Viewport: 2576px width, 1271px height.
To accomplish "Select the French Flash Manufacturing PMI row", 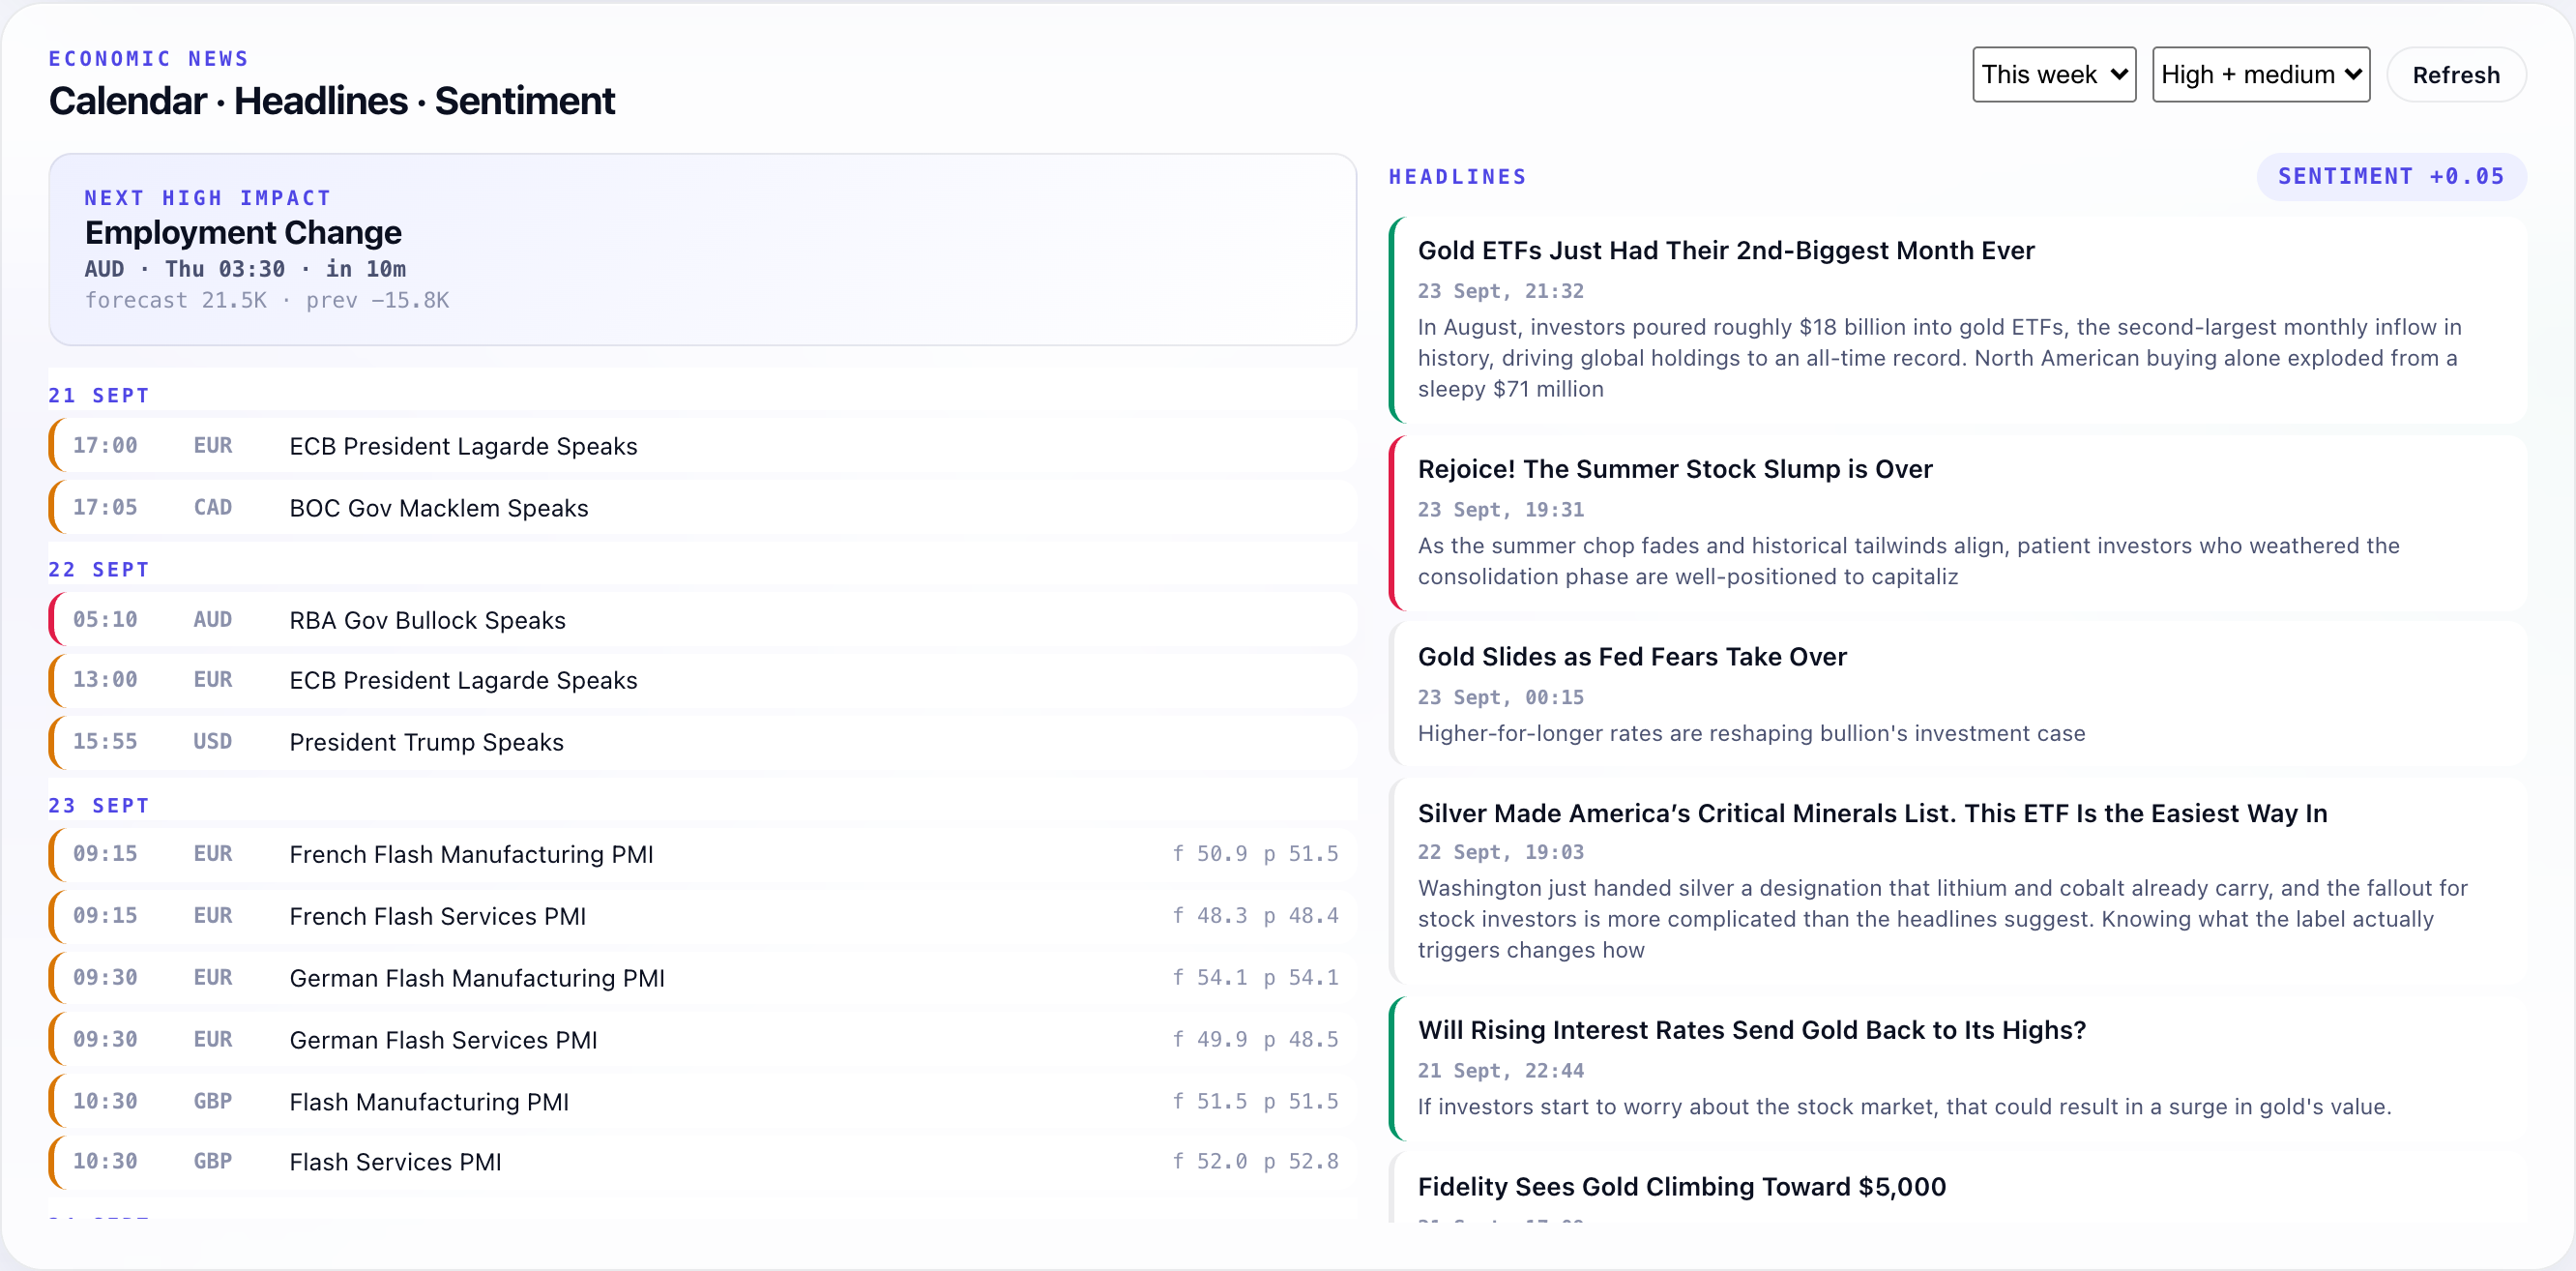I will point(702,854).
